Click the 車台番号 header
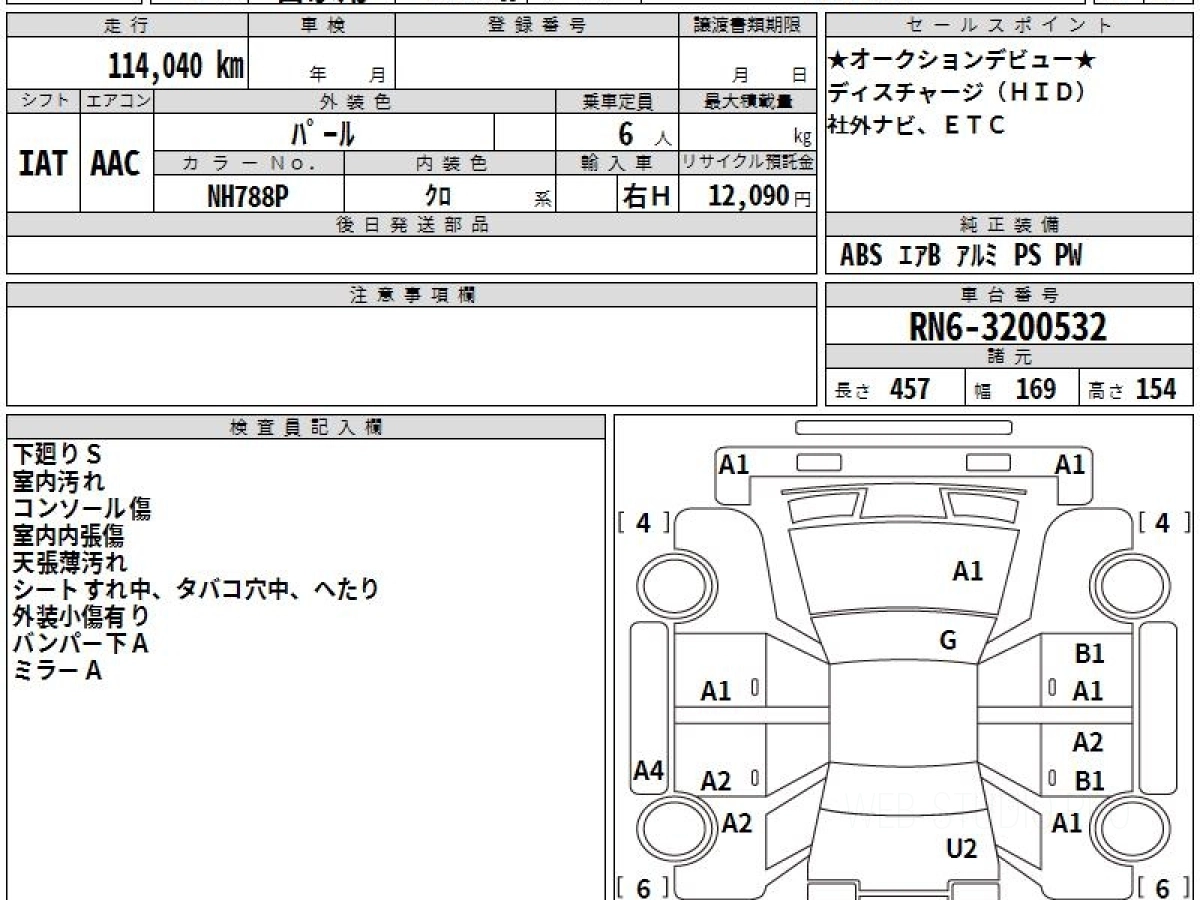1200x900 pixels. pos(1010,295)
